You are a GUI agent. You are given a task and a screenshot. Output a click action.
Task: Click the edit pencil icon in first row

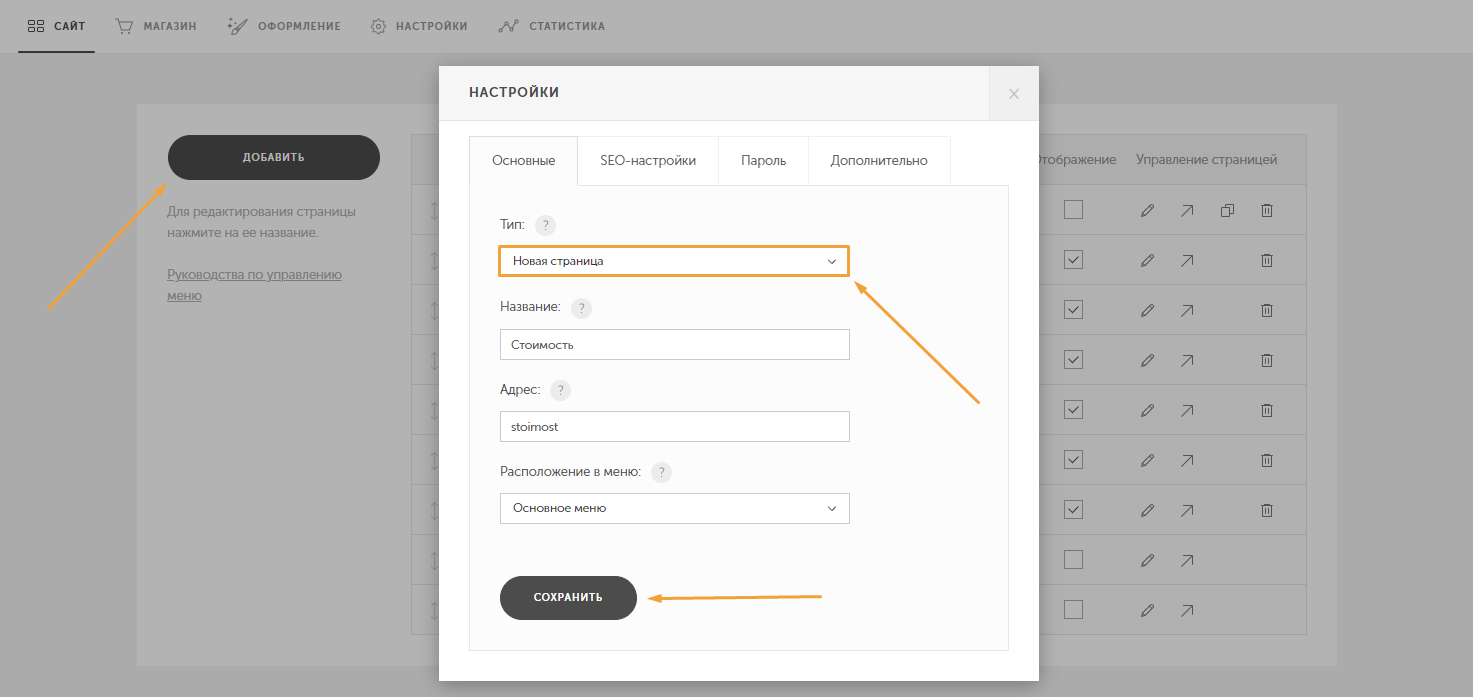(x=1147, y=210)
